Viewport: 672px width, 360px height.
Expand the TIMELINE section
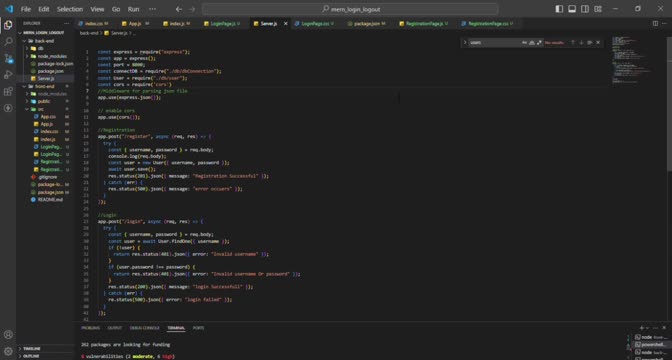pyautogui.click(x=31, y=348)
